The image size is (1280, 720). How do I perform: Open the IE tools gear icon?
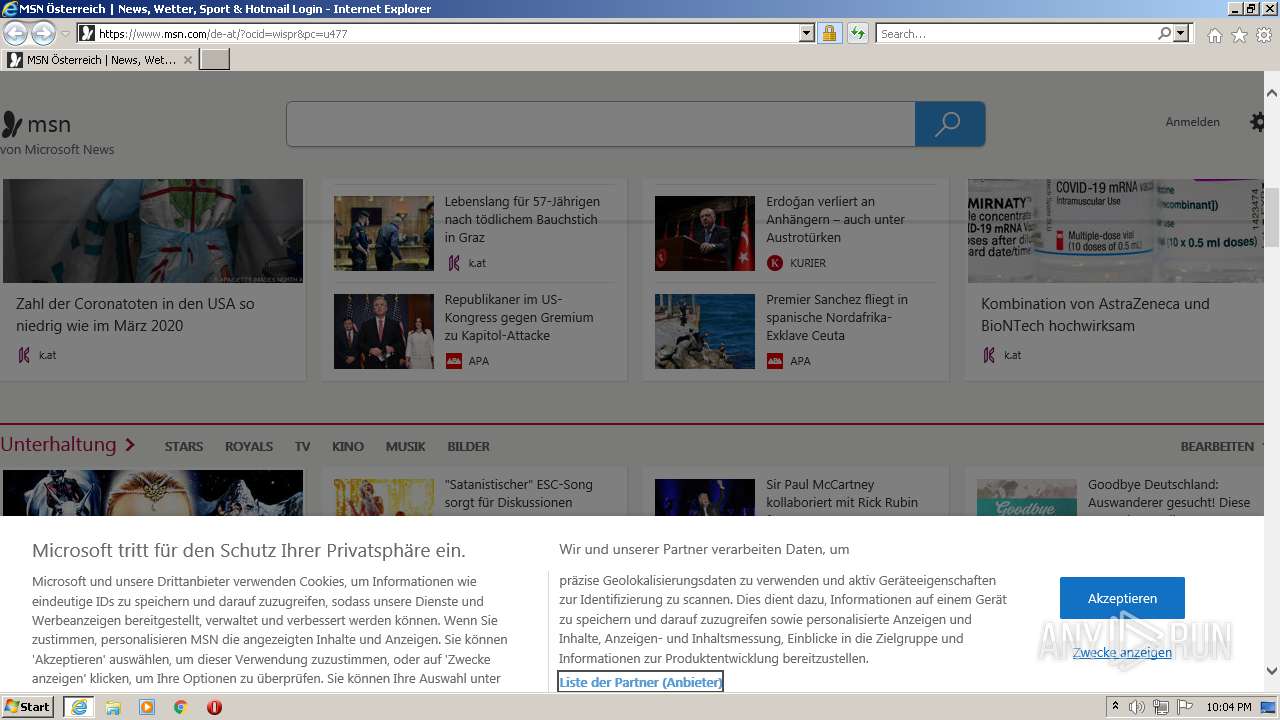[x=1264, y=35]
